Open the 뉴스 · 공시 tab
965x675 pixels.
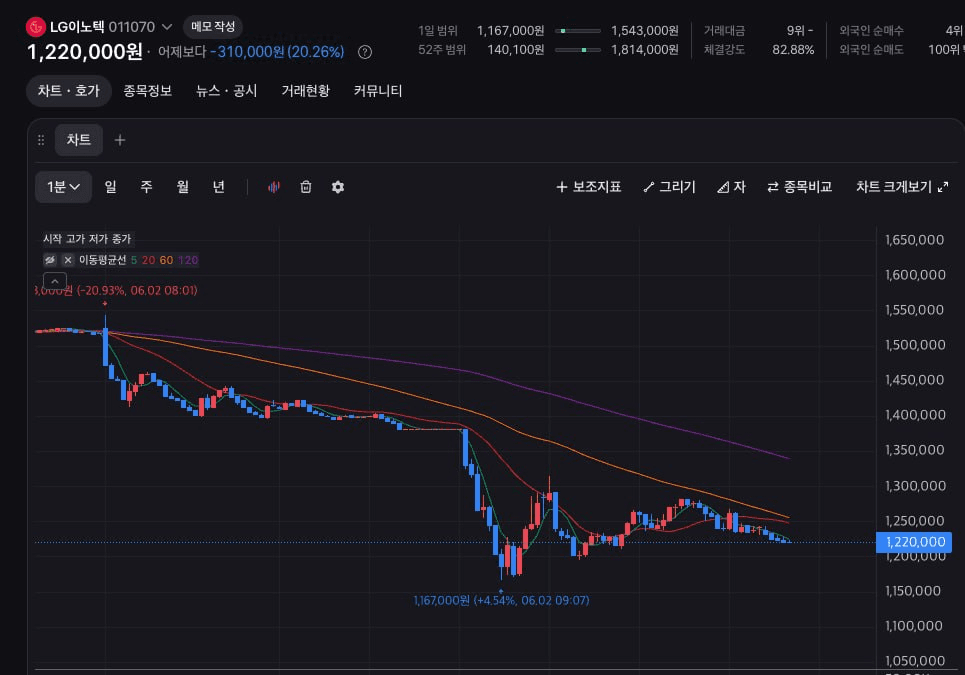pos(226,91)
